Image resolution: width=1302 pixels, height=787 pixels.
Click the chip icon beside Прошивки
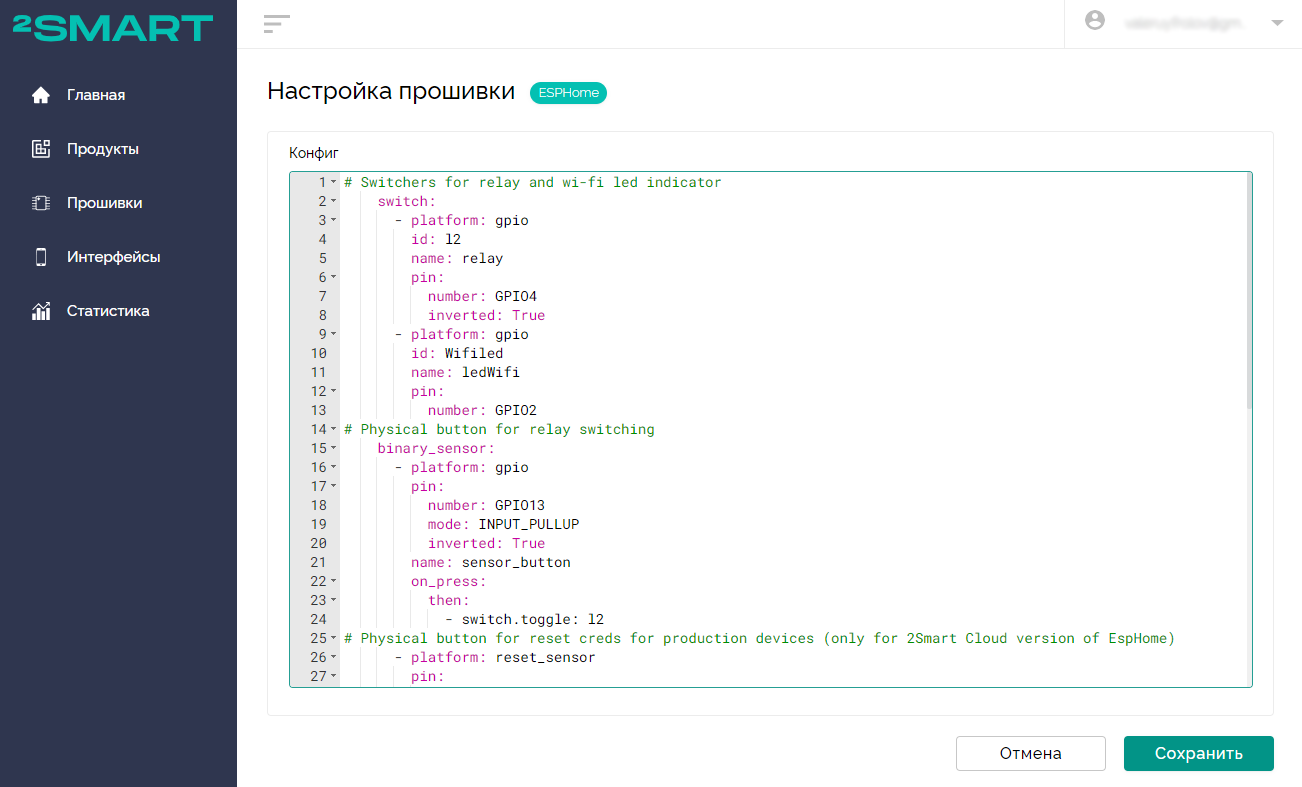tap(41, 203)
